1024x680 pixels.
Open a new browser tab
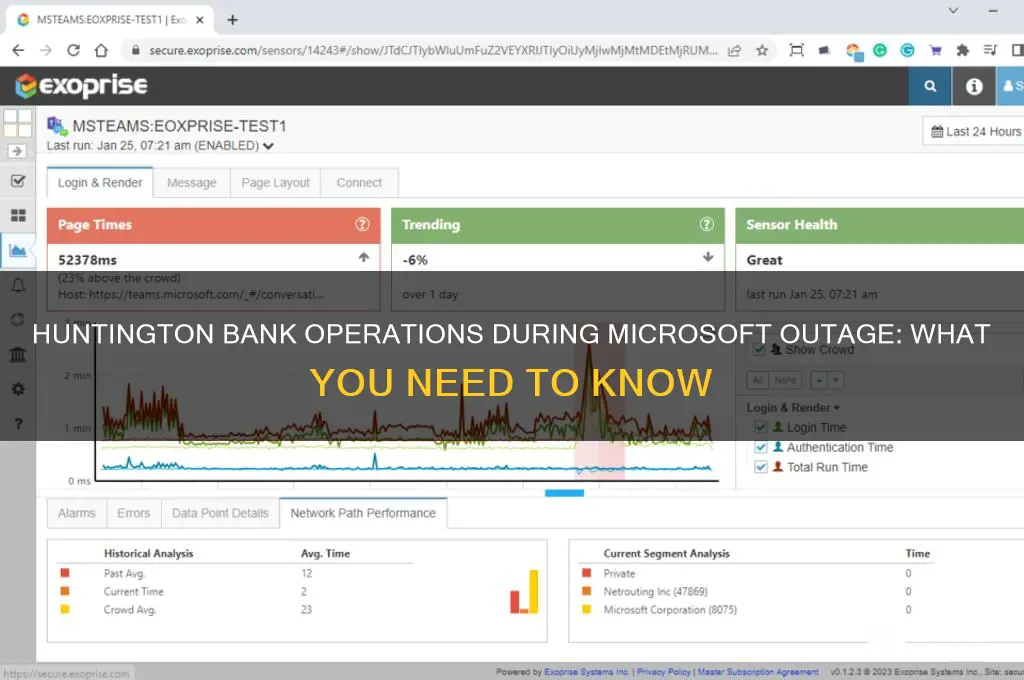tap(232, 20)
